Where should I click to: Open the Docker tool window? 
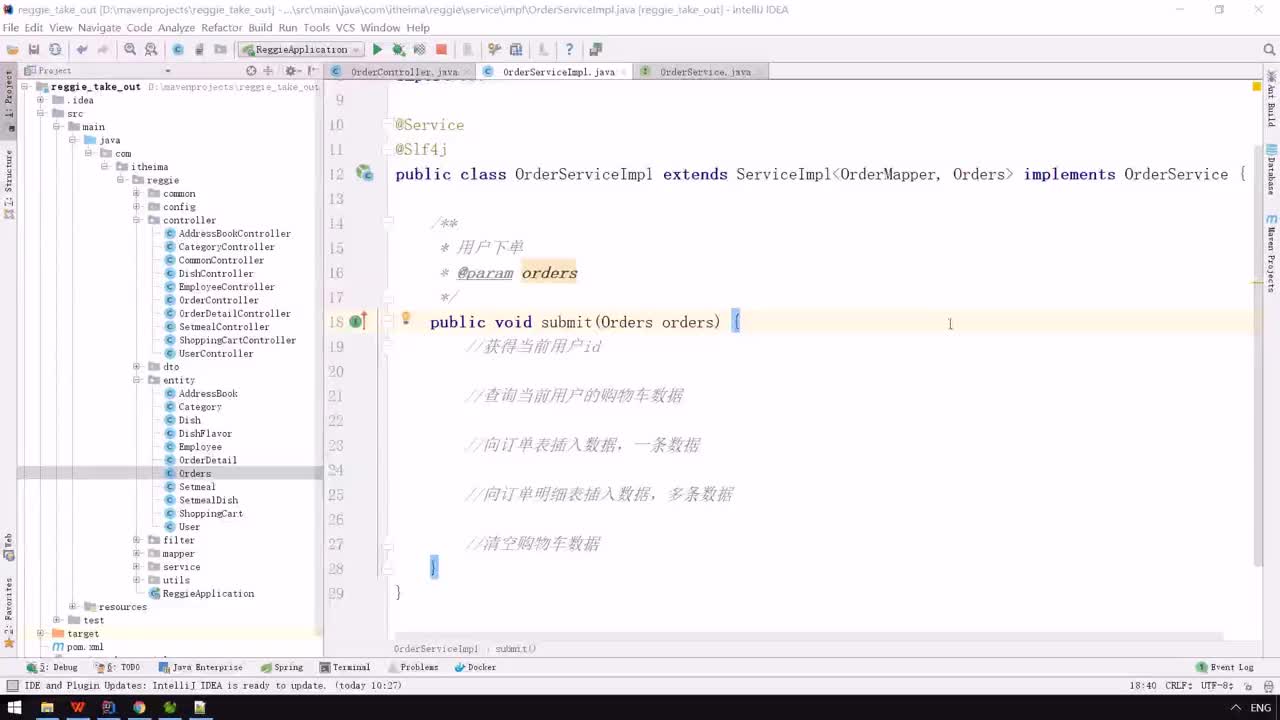[x=475, y=667]
